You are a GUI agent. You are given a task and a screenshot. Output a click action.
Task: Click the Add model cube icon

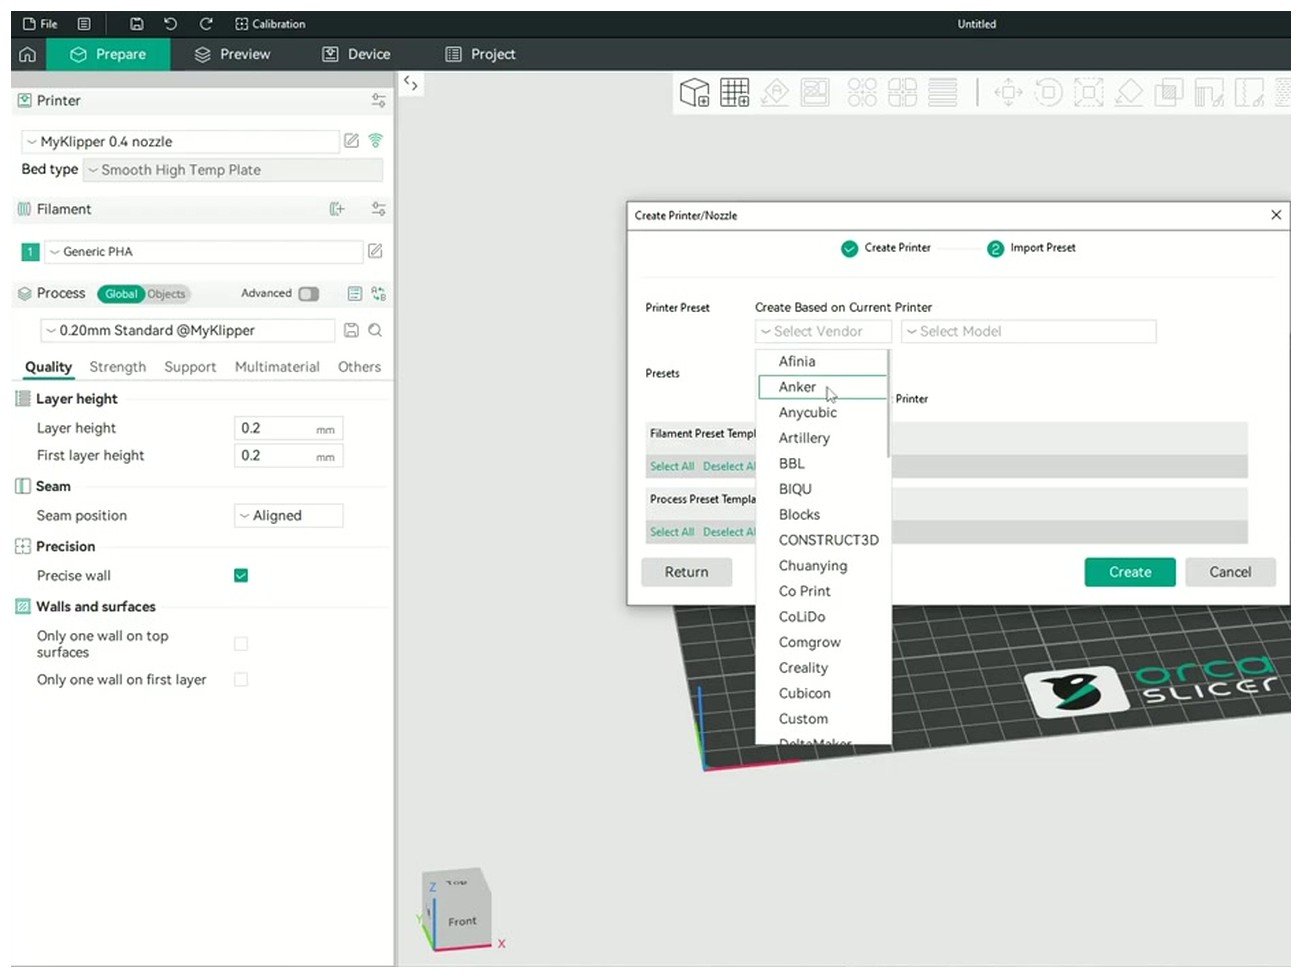pyautogui.click(x=694, y=93)
